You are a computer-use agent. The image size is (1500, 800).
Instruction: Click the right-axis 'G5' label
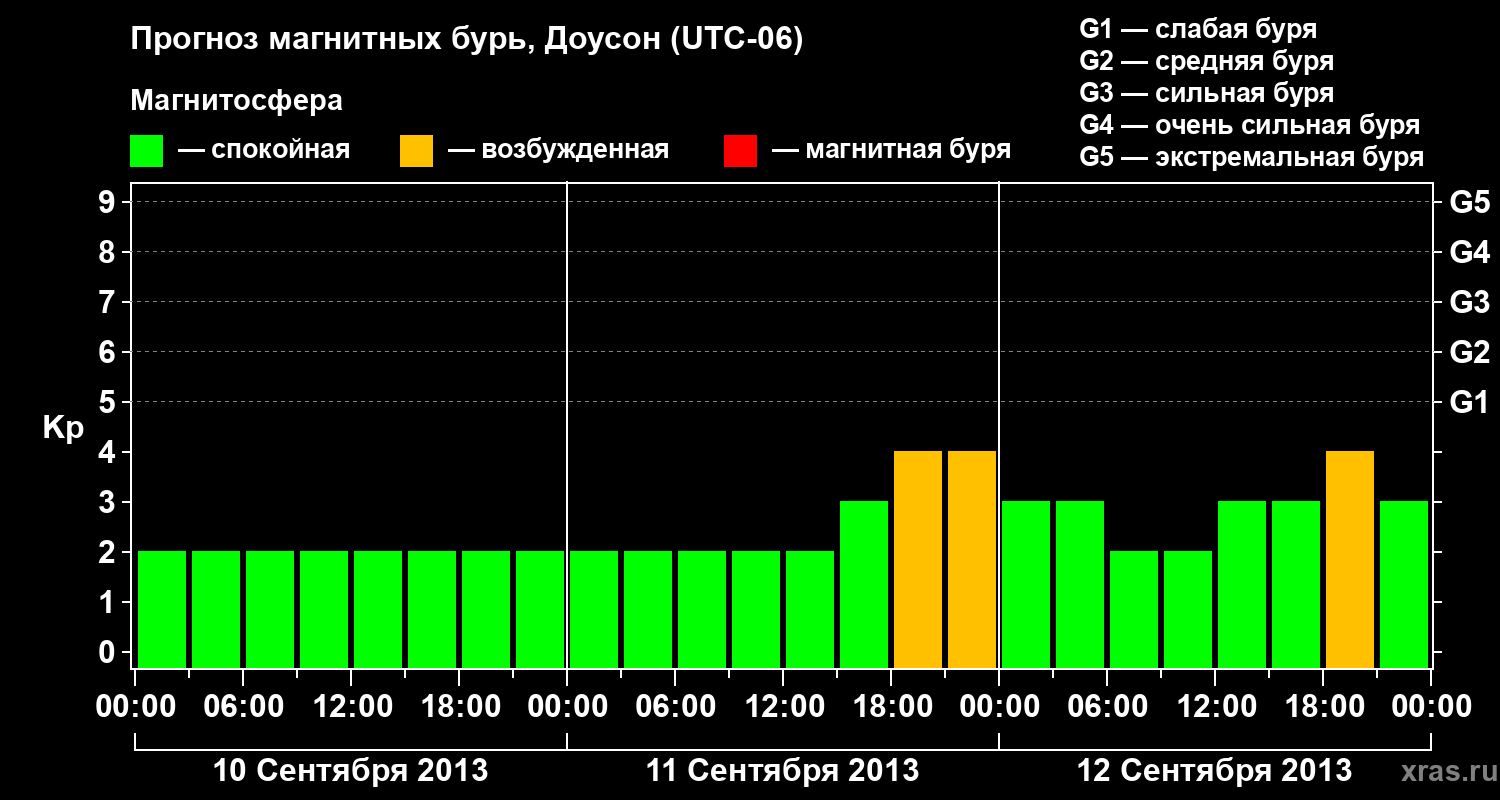pos(1470,202)
